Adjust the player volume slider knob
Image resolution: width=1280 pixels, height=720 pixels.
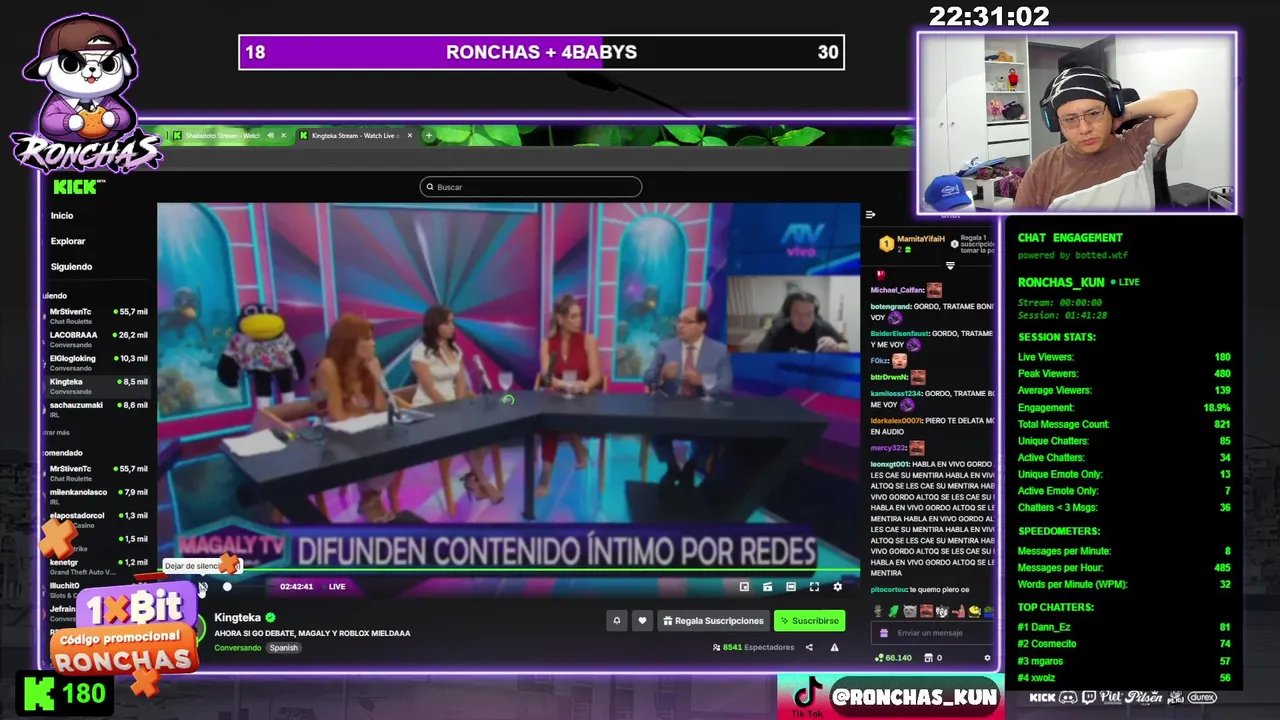(x=227, y=587)
